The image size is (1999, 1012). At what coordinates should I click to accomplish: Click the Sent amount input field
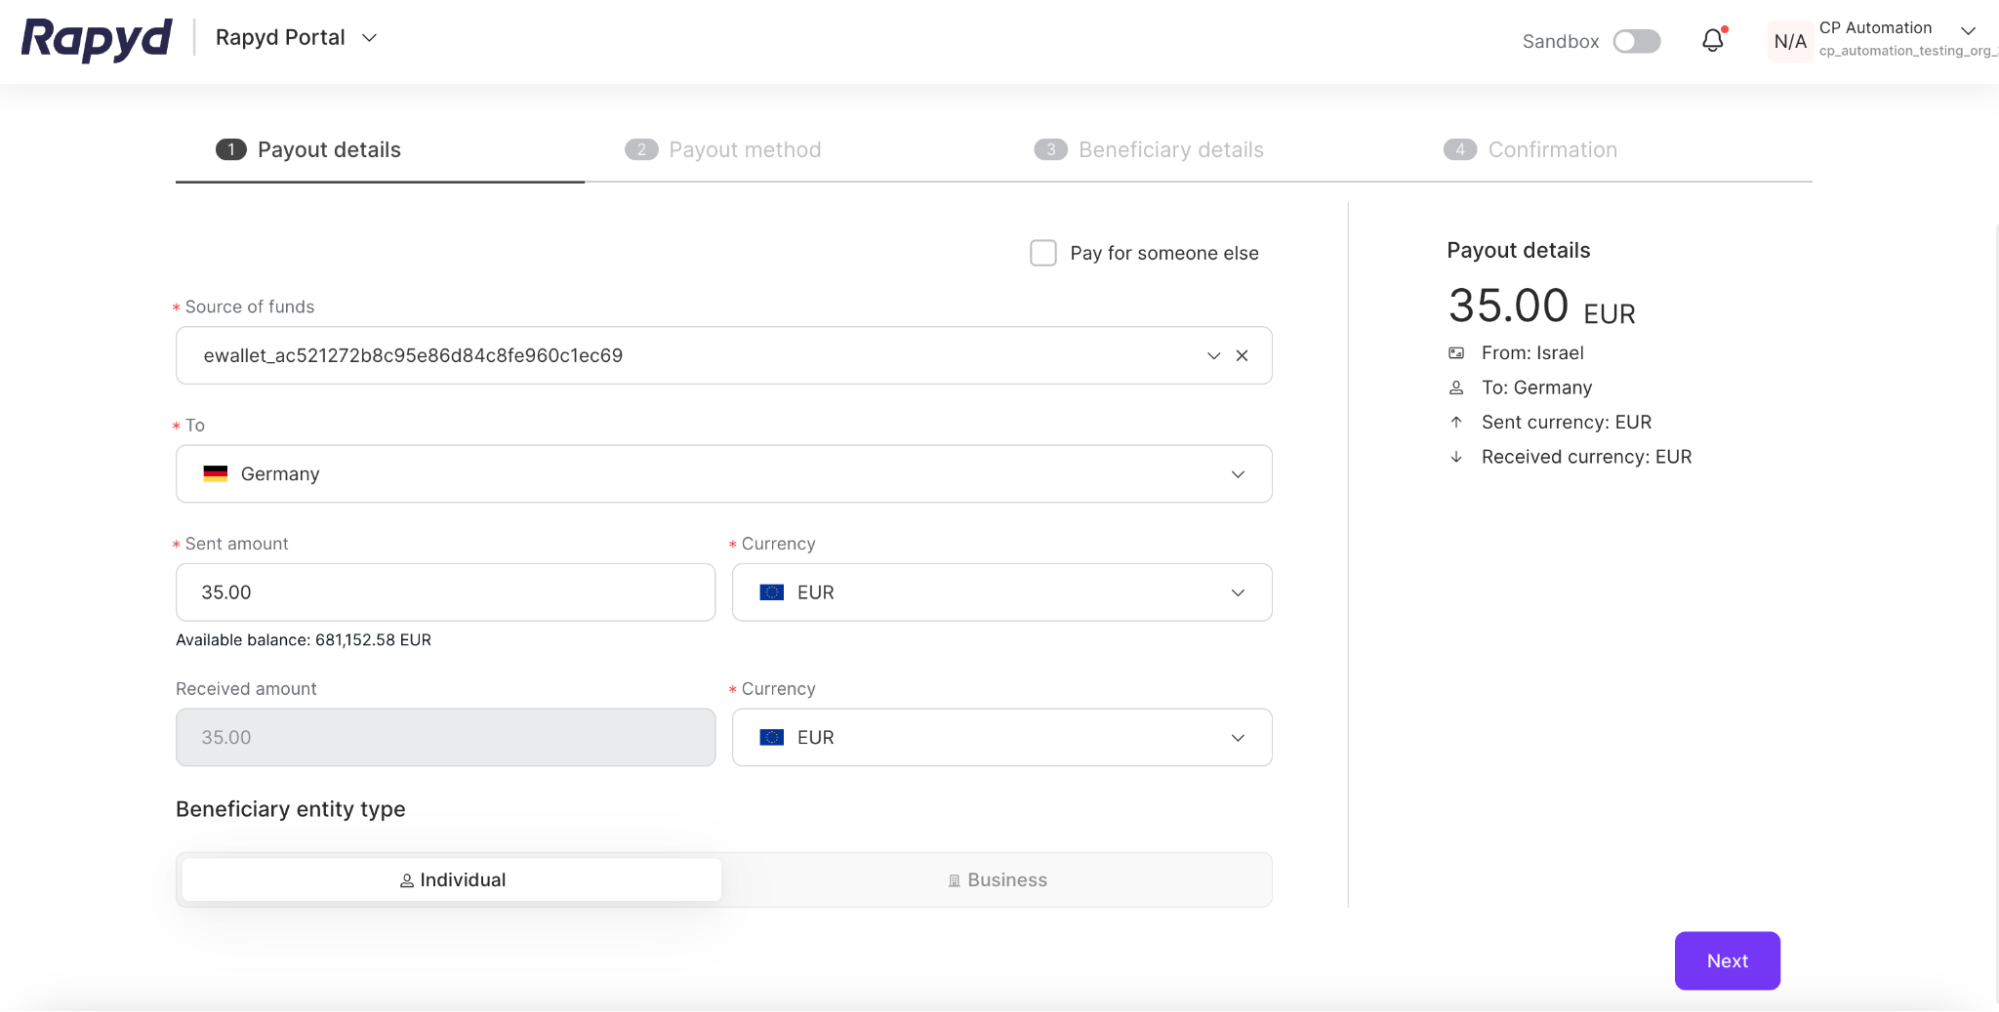tap(445, 593)
